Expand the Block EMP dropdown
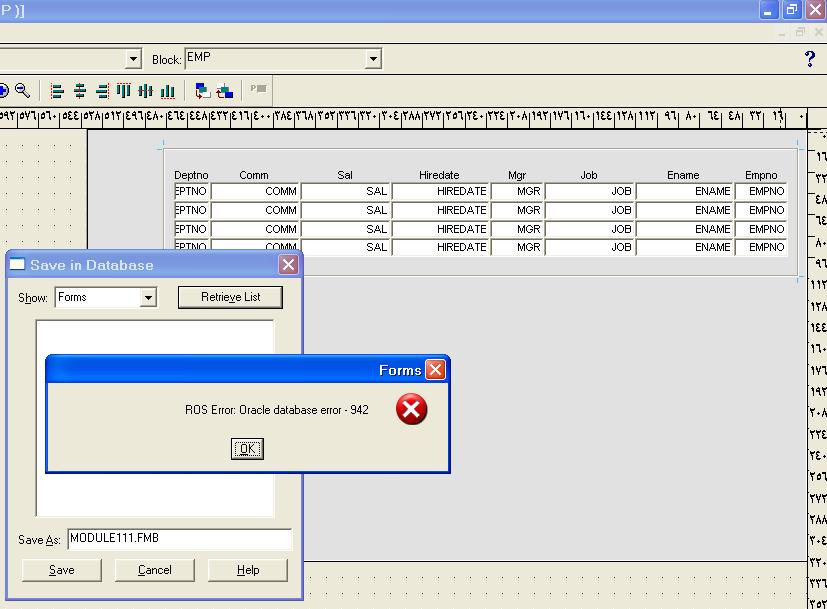Viewport: 827px width, 609px height. [x=373, y=60]
